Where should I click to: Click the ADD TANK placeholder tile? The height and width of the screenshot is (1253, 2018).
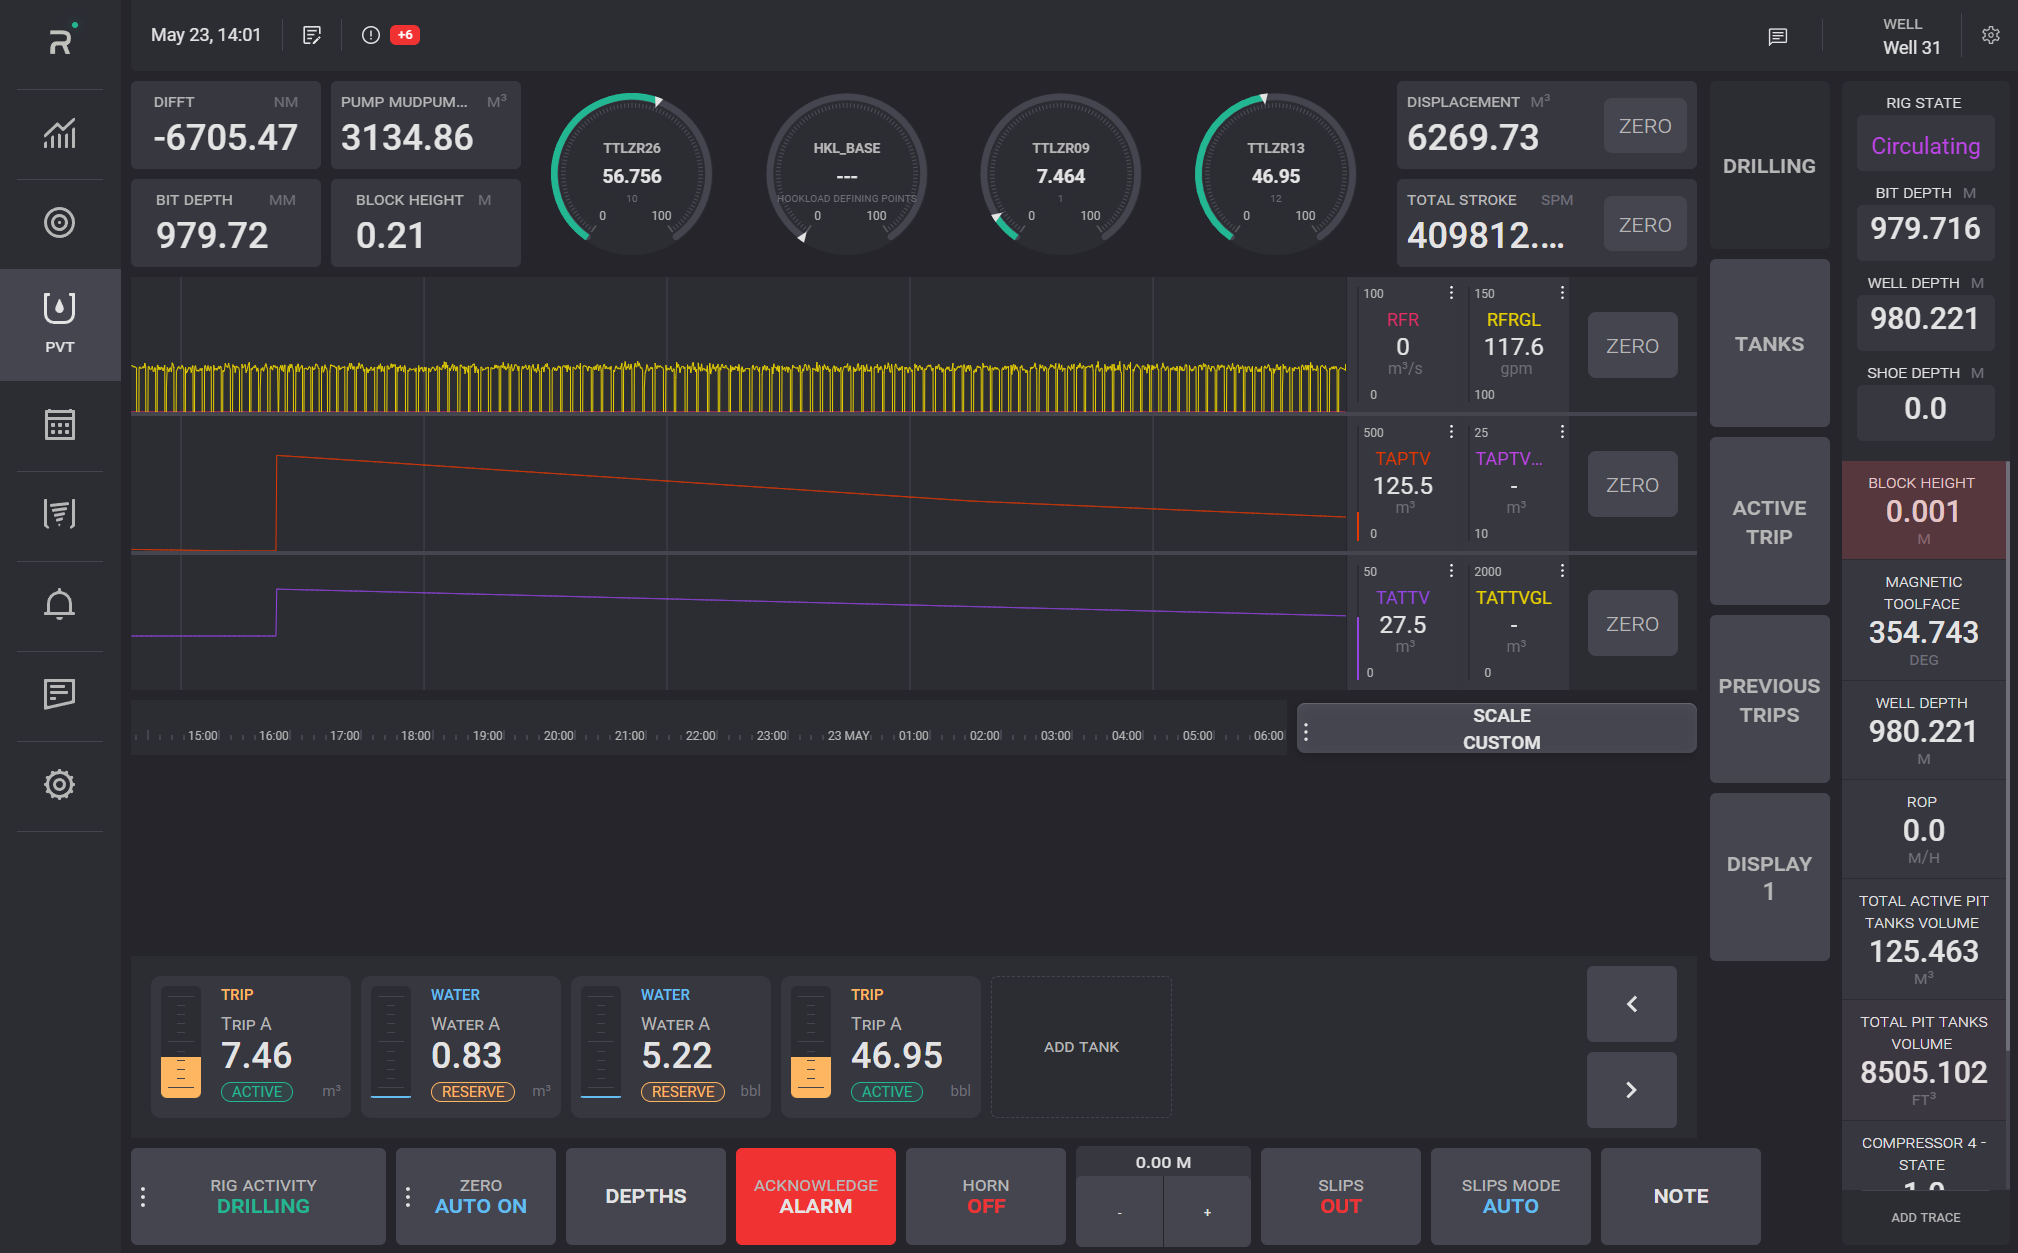pyautogui.click(x=1081, y=1047)
